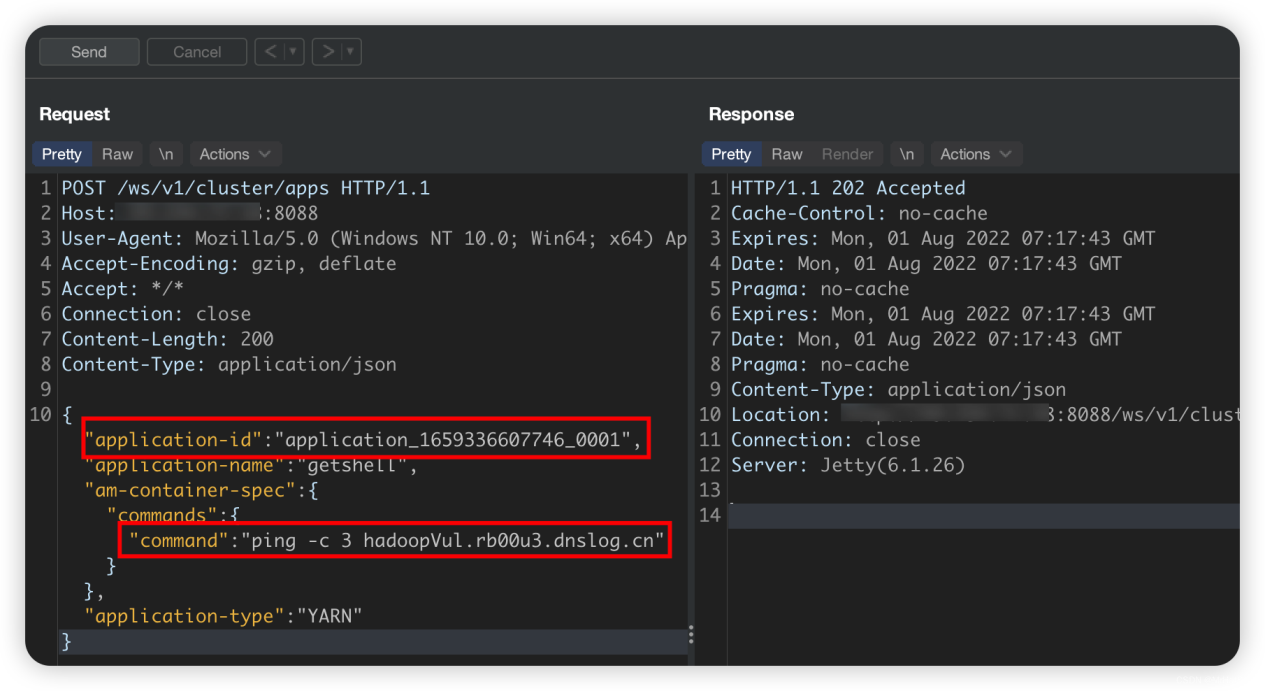Go to next request with forward arrow
Viewport: 1265px width, 691px height.
point(326,52)
